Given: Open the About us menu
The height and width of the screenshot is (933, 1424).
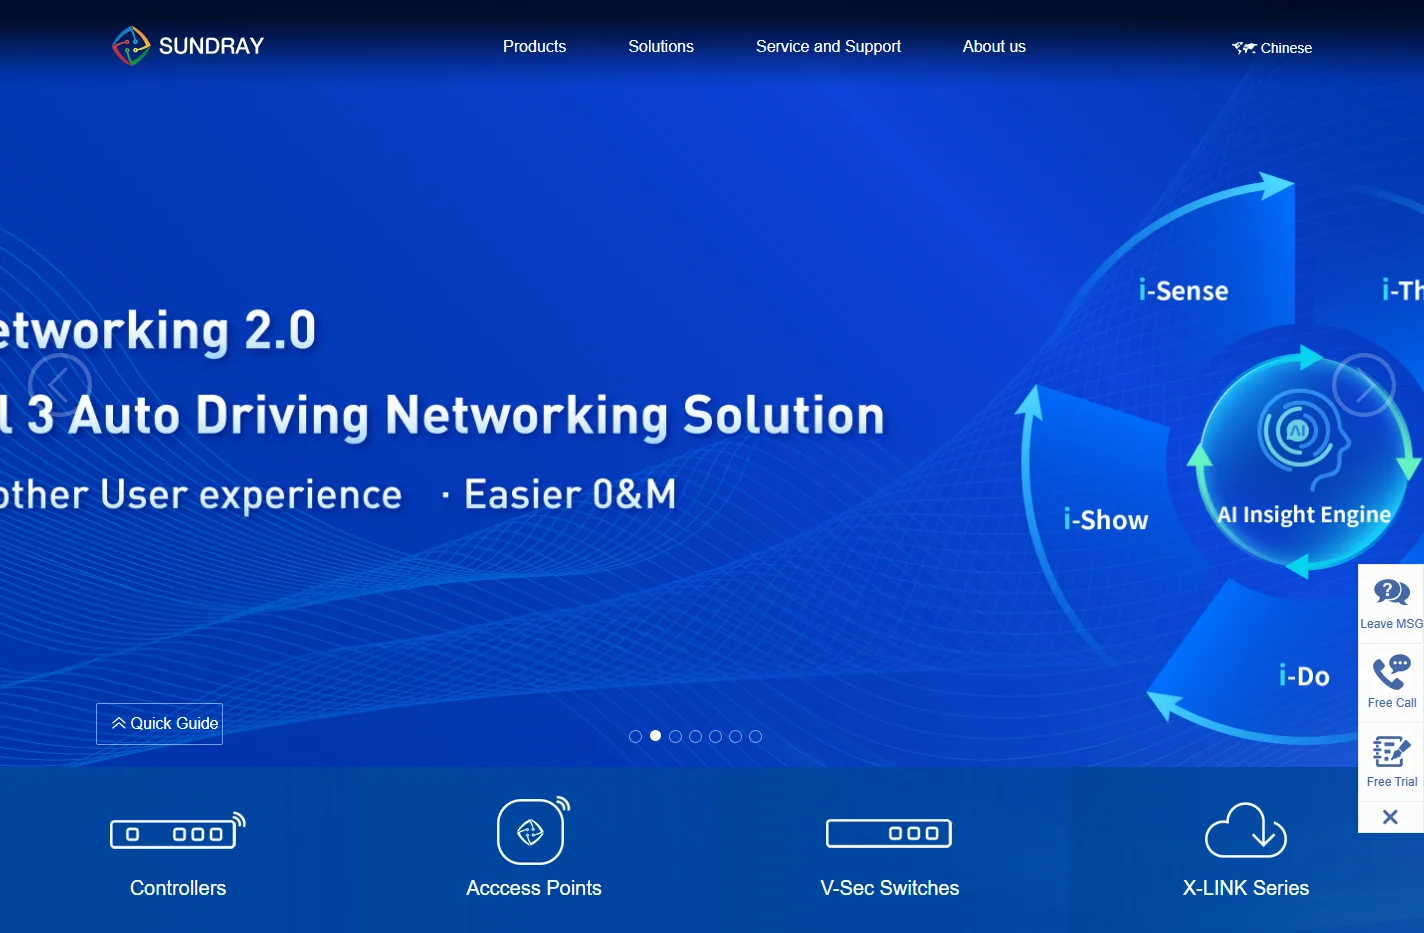Looking at the screenshot, I should pyautogui.click(x=994, y=46).
